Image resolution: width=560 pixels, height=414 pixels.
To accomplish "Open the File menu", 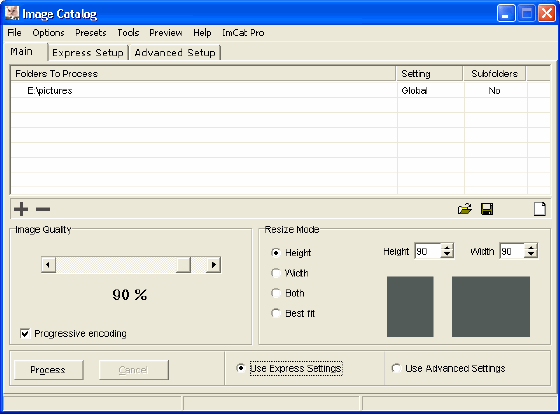I will [x=14, y=33].
